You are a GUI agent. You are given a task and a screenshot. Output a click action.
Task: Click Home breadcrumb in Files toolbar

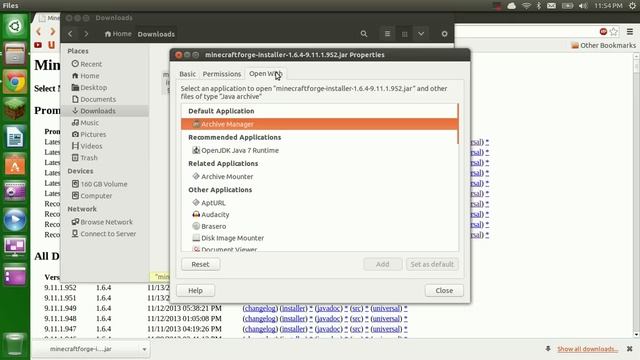[x=118, y=34]
